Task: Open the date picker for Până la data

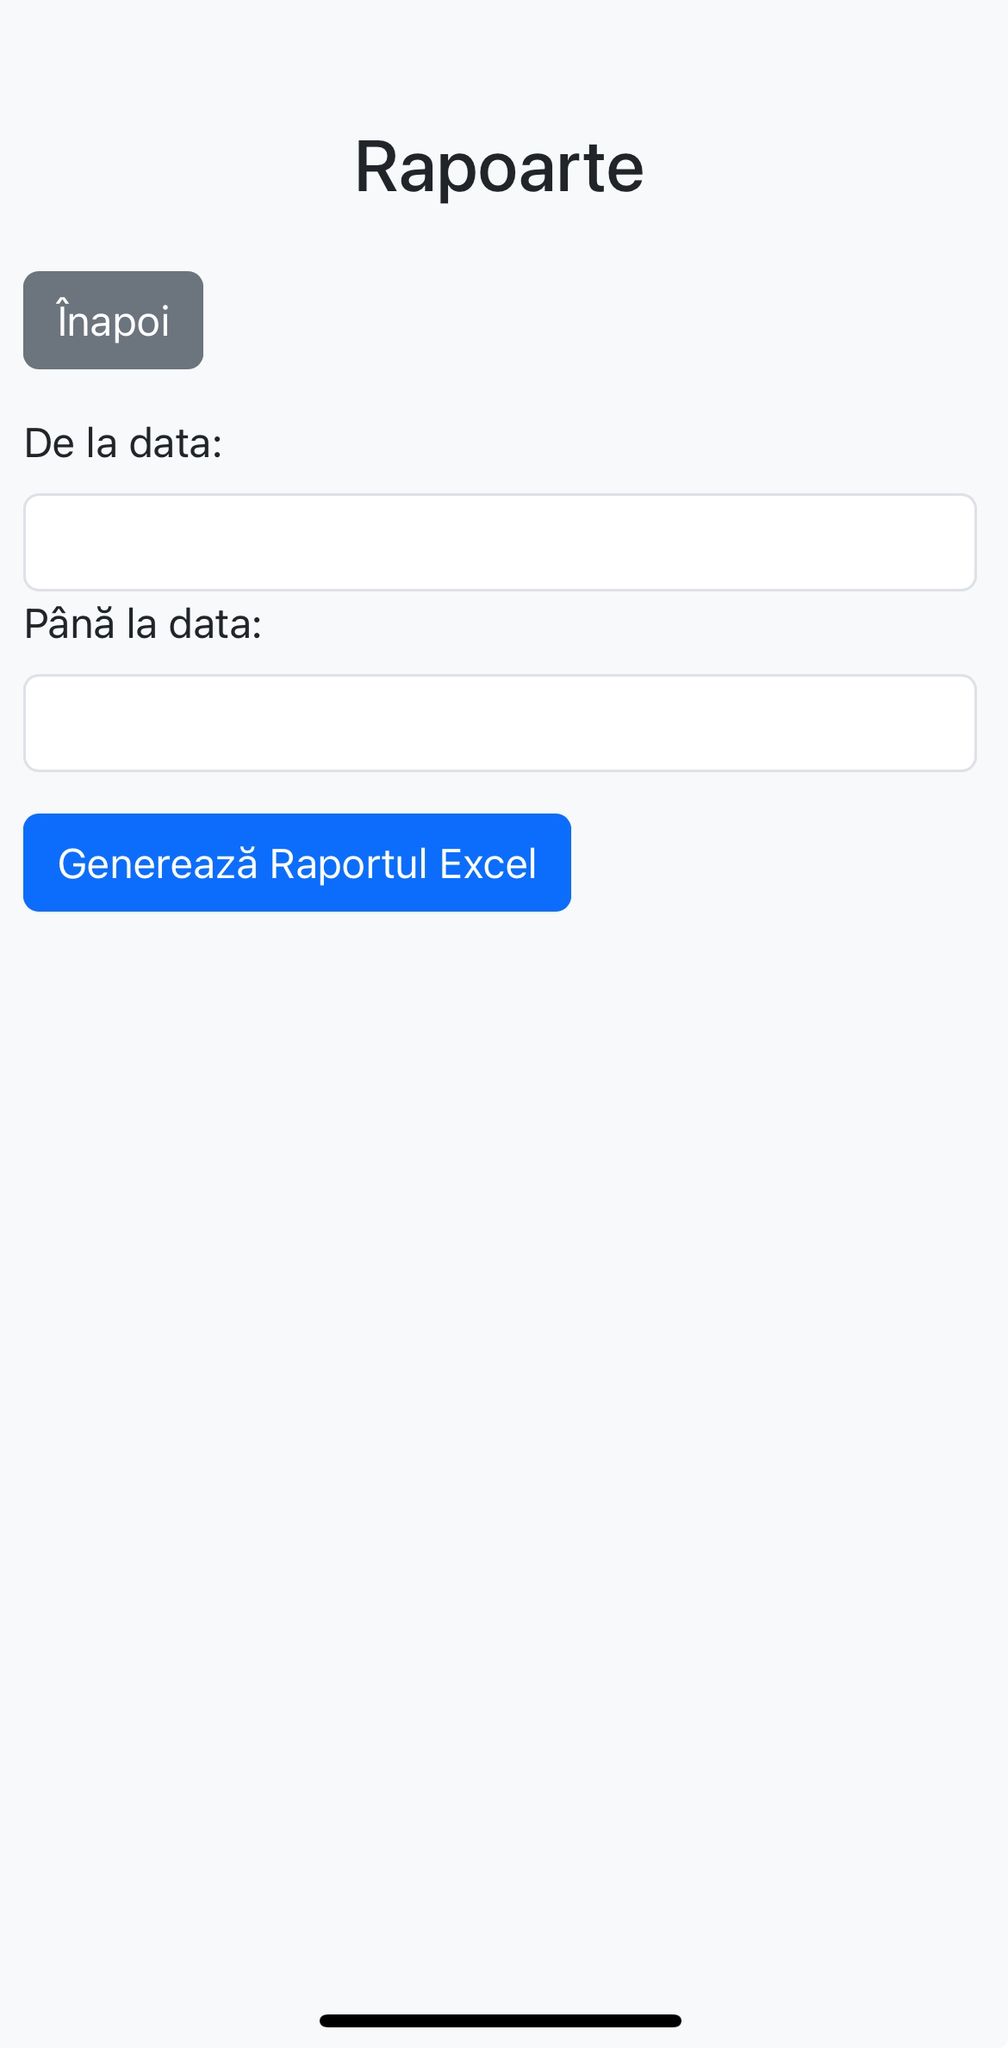Action: pos(499,723)
